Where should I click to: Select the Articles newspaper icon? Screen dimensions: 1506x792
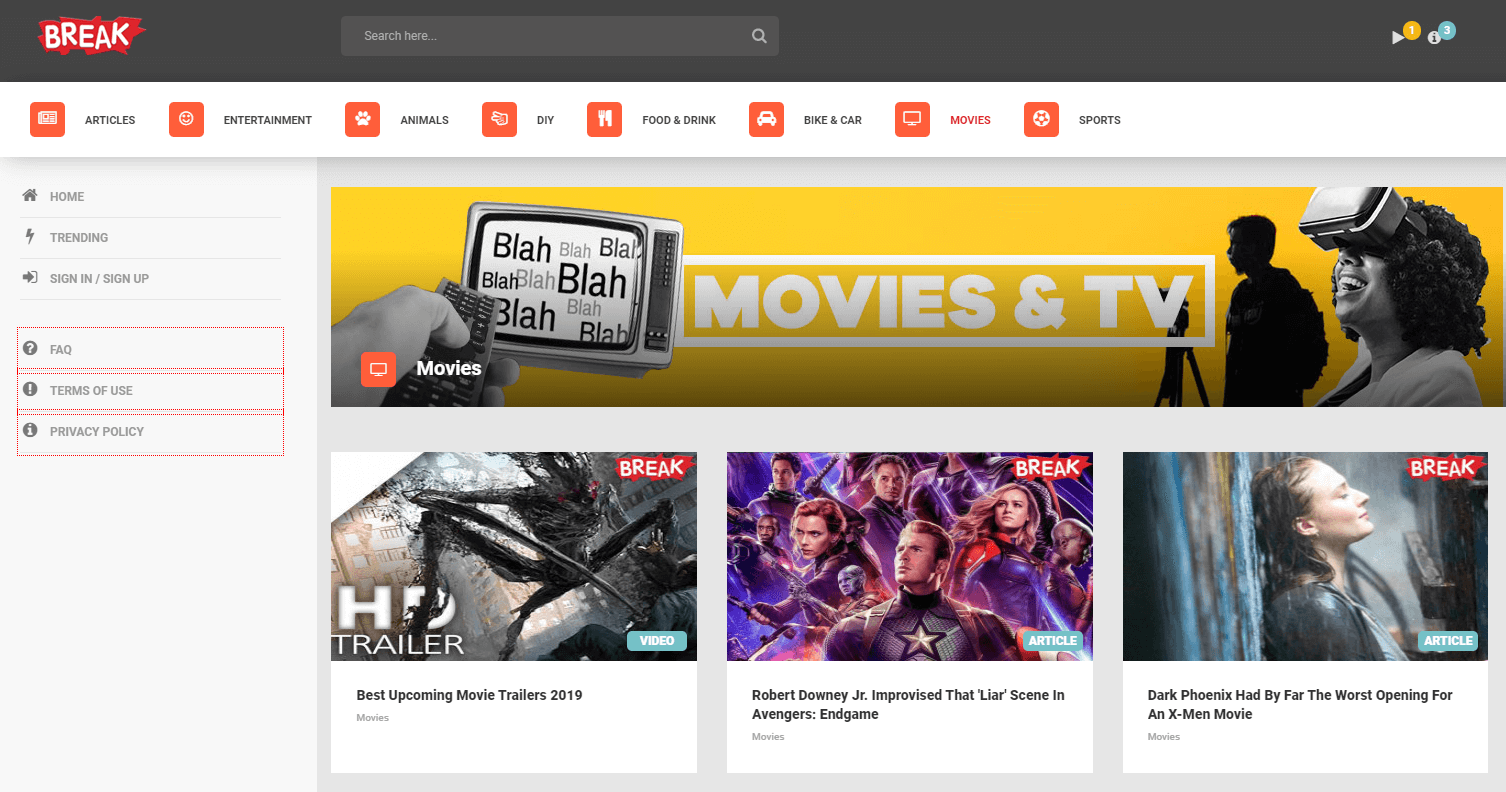[x=47, y=119]
